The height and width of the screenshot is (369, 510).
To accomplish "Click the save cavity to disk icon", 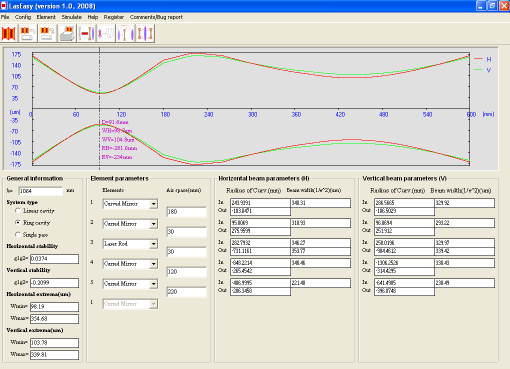I will [47, 34].
